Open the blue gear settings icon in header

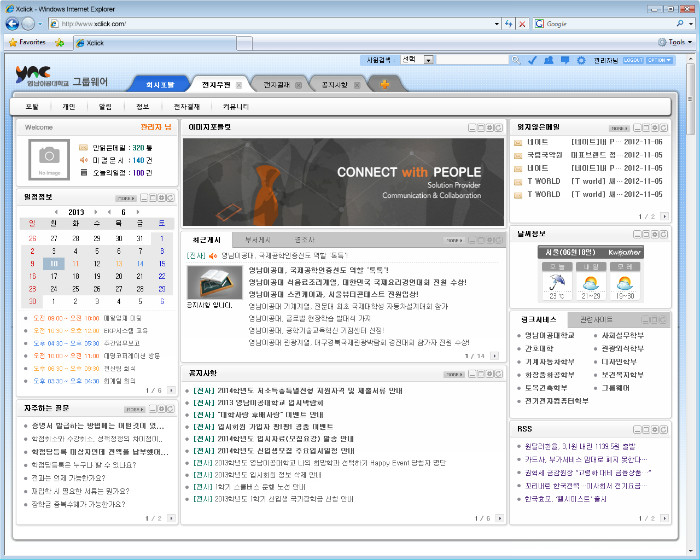(581, 60)
